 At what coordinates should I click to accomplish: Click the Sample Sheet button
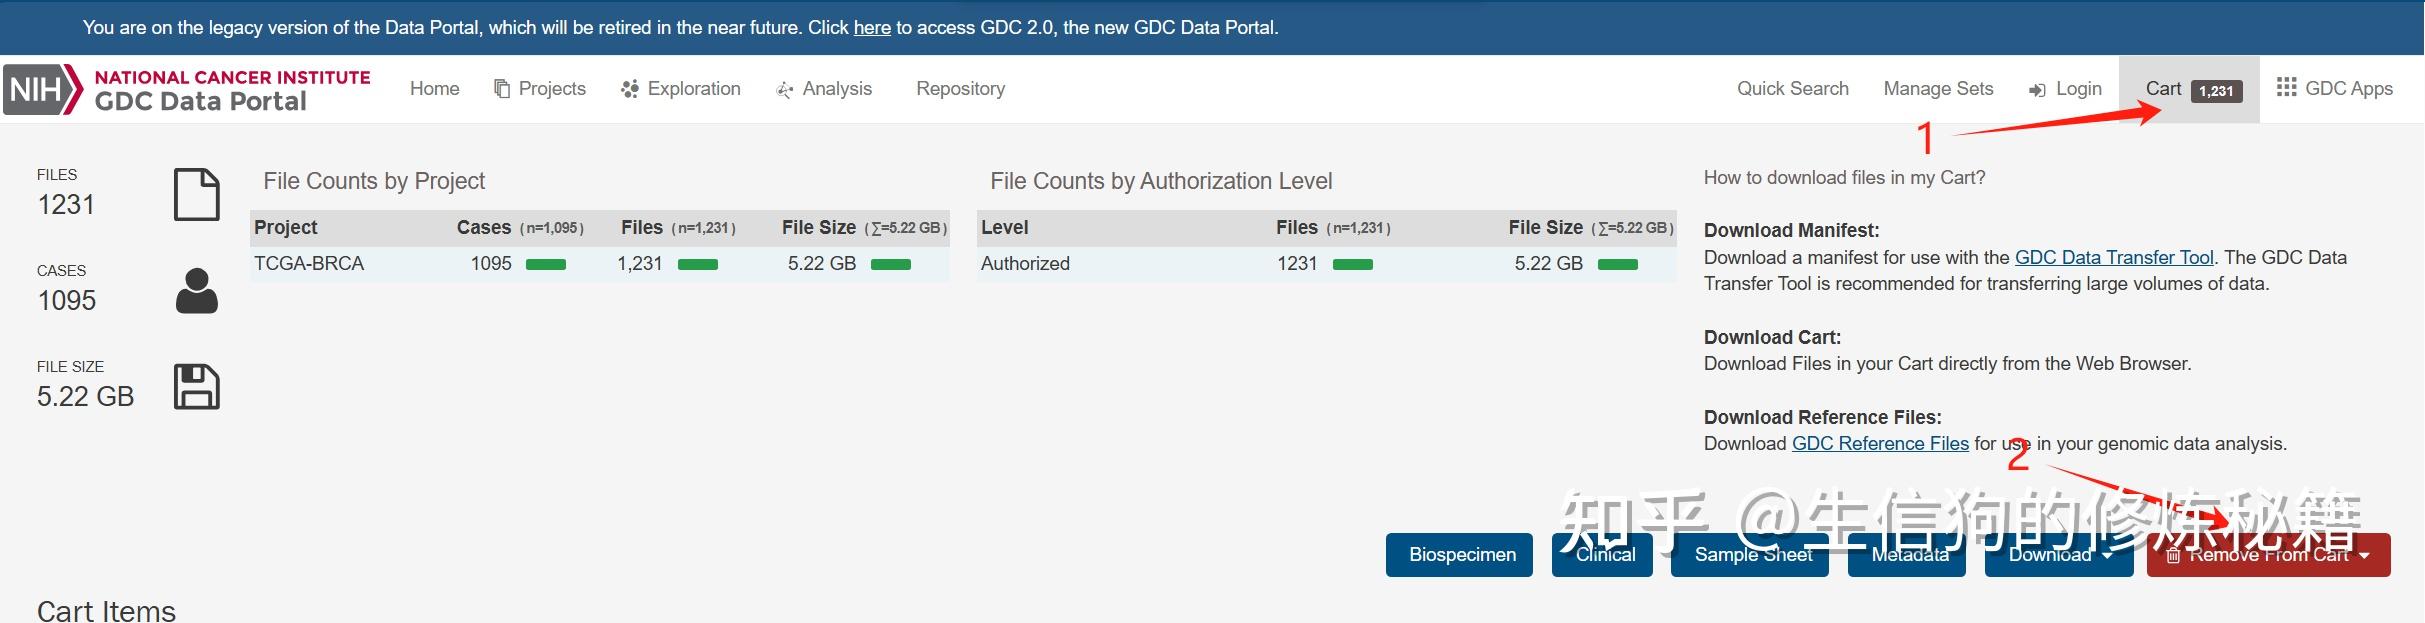pos(1753,555)
